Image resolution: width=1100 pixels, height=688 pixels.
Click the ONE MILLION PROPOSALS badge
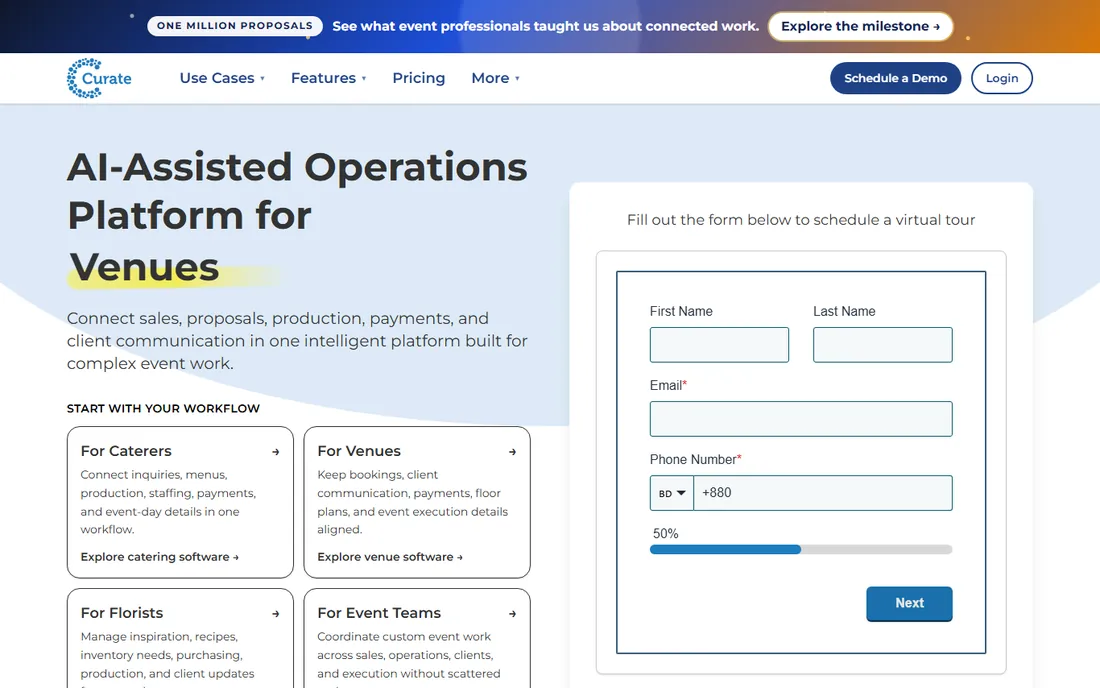[235, 26]
